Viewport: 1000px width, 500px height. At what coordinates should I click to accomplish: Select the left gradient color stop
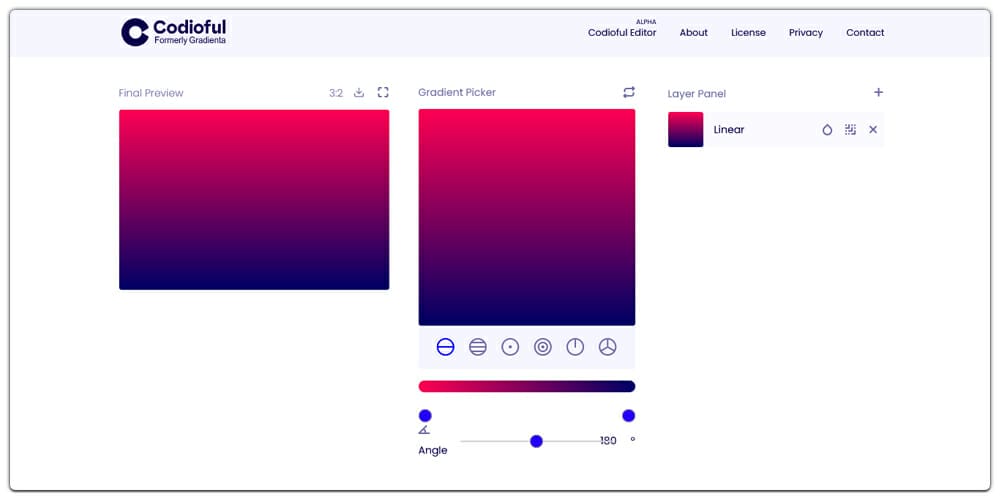(x=425, y=416)
